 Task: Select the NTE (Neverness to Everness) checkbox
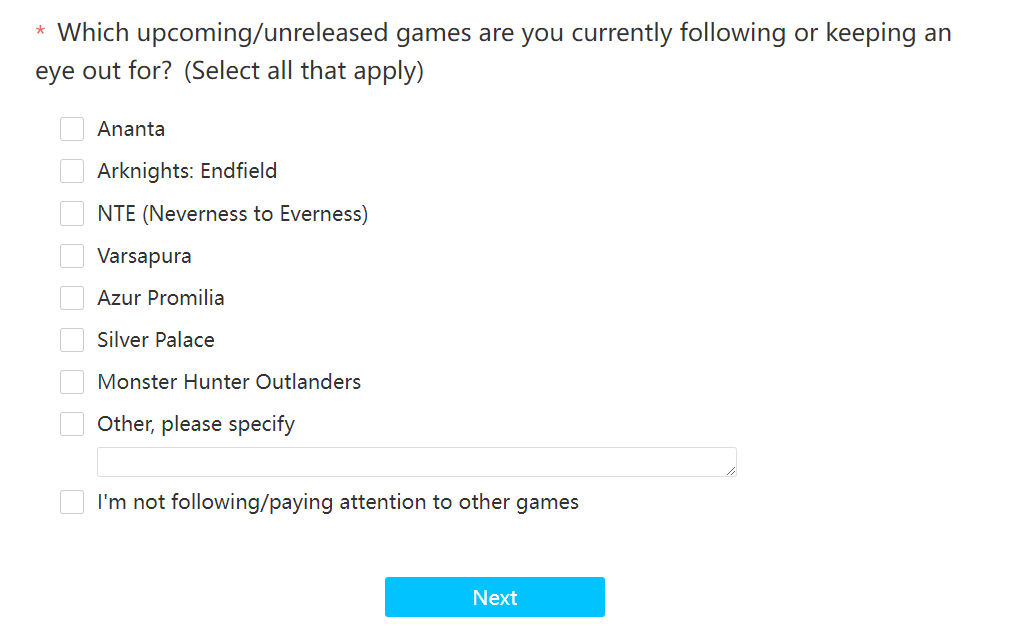tap(72, 213)
